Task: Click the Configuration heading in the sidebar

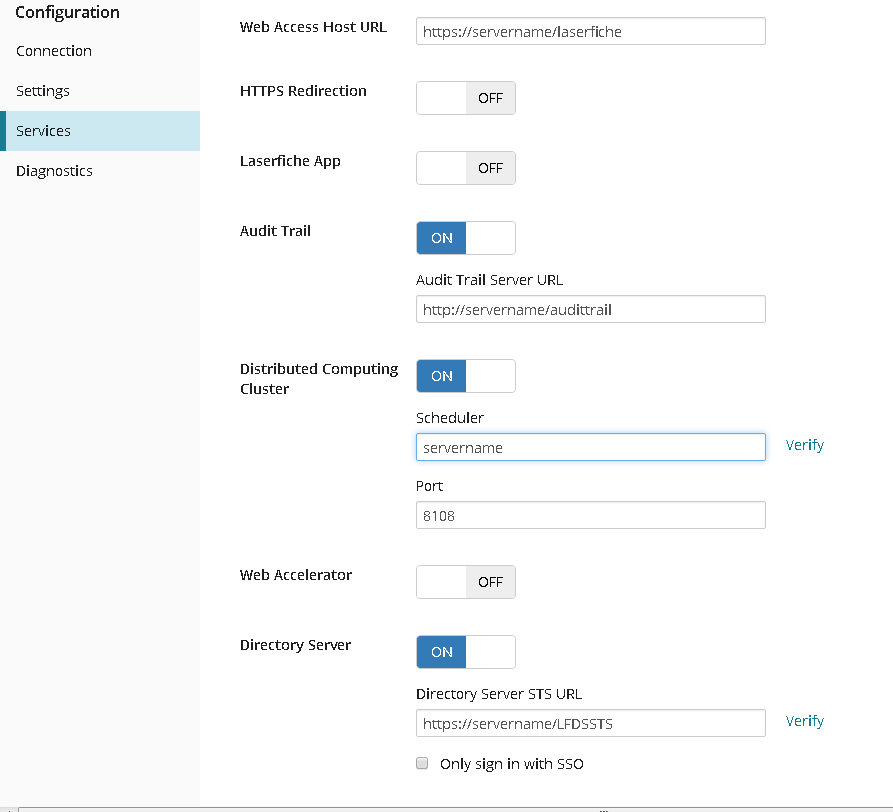Action: (67, 13)
